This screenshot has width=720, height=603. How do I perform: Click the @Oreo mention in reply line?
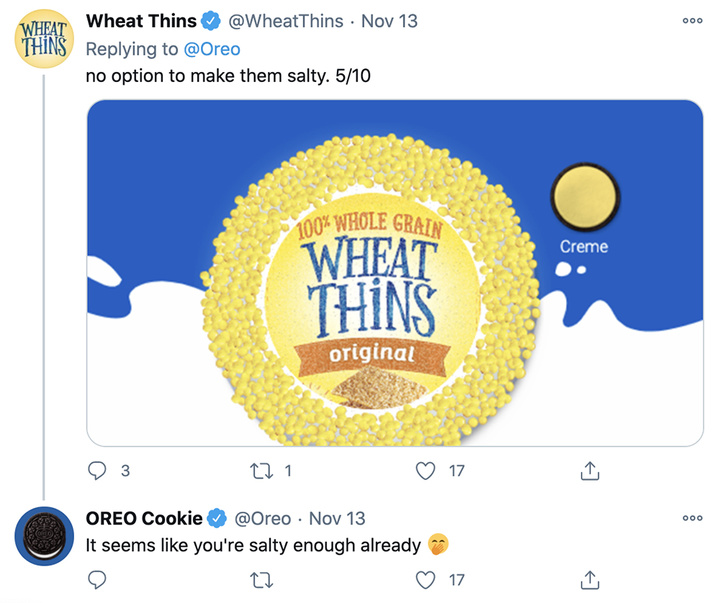pos(212,49)
